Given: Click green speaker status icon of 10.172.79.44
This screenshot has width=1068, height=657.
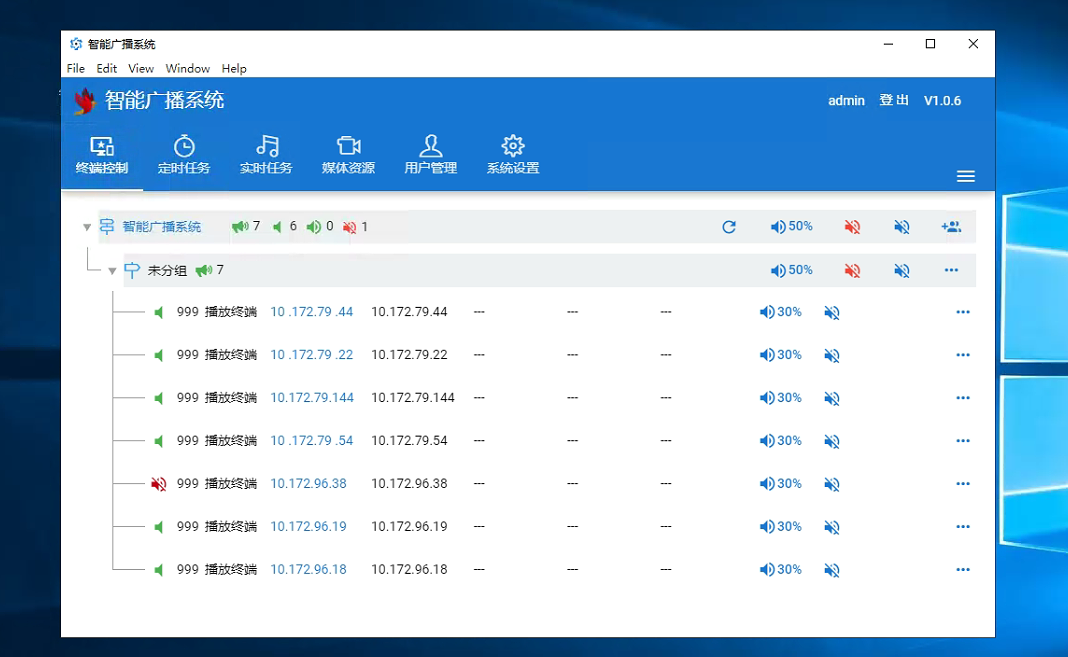Looking at the screenshot, I should click(159, 313).
